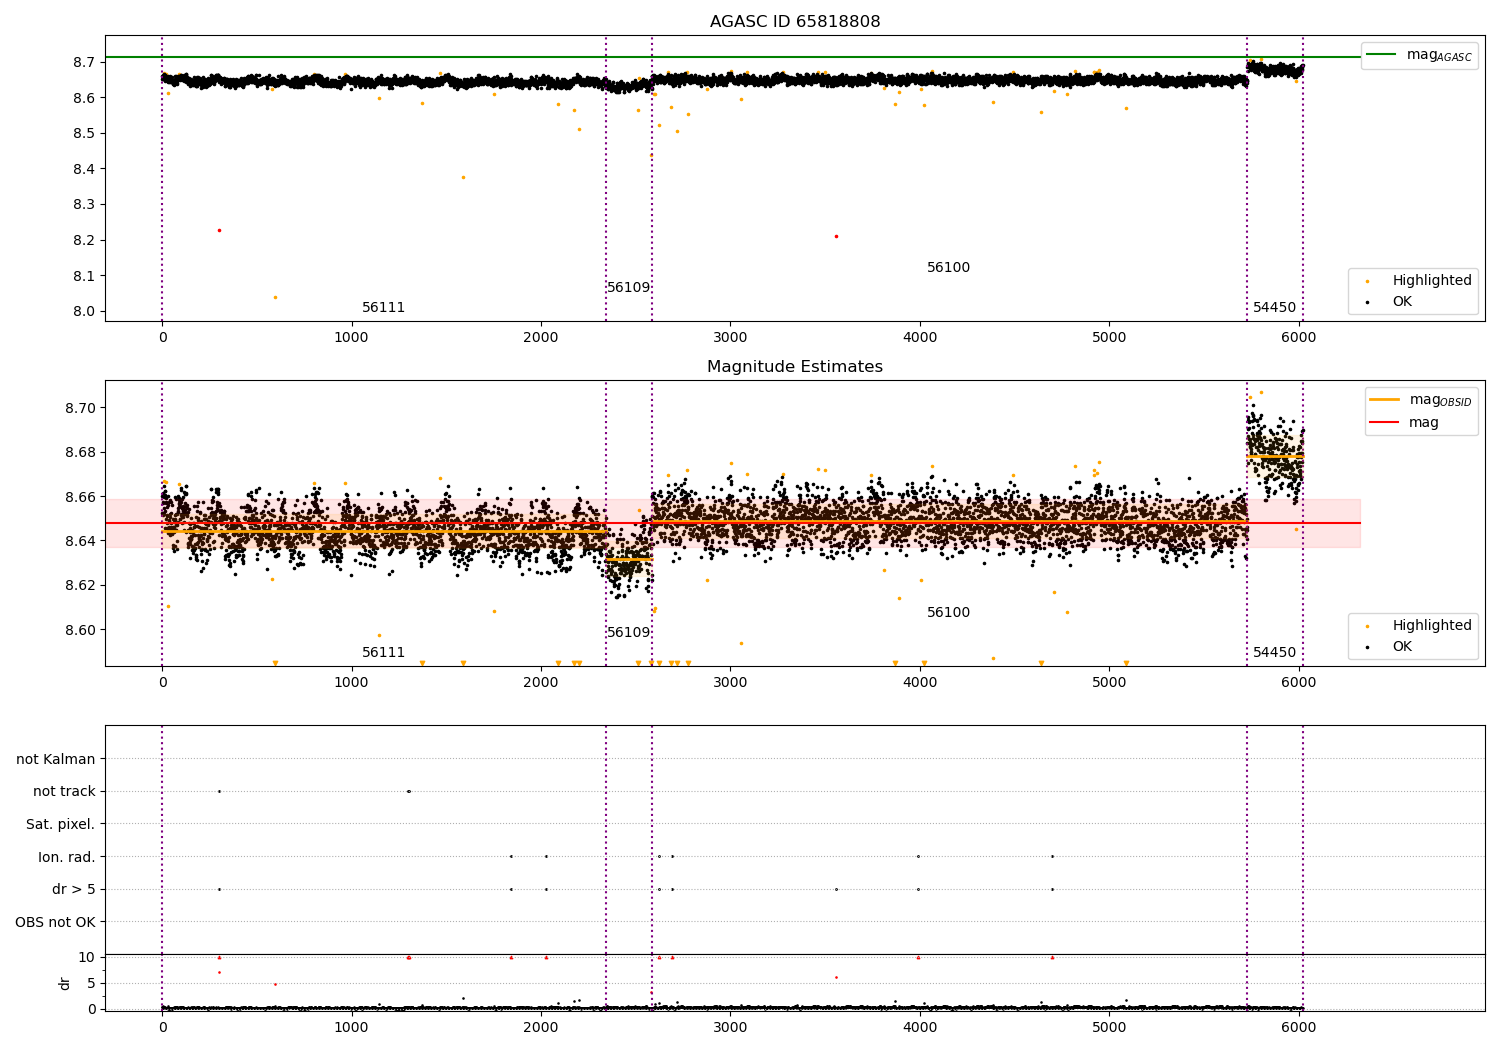Click x-tick 3000 below top plot
The image size is (1500, 1050).
730,338
